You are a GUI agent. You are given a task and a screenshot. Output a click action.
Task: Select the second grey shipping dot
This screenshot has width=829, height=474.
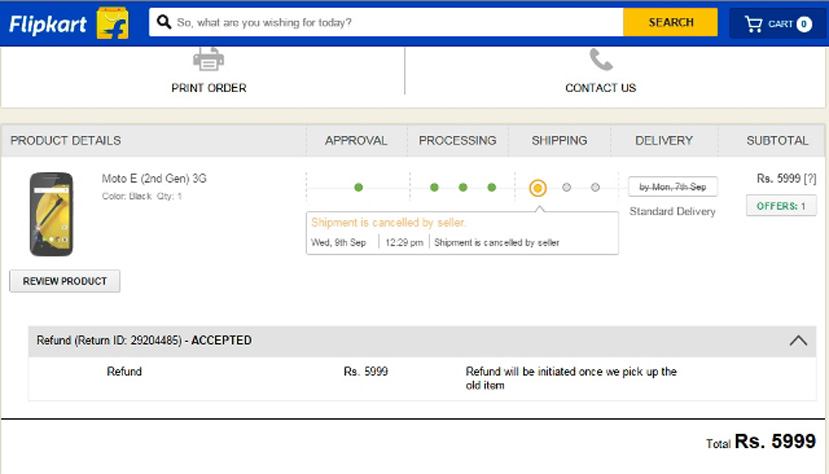point(595,187)
